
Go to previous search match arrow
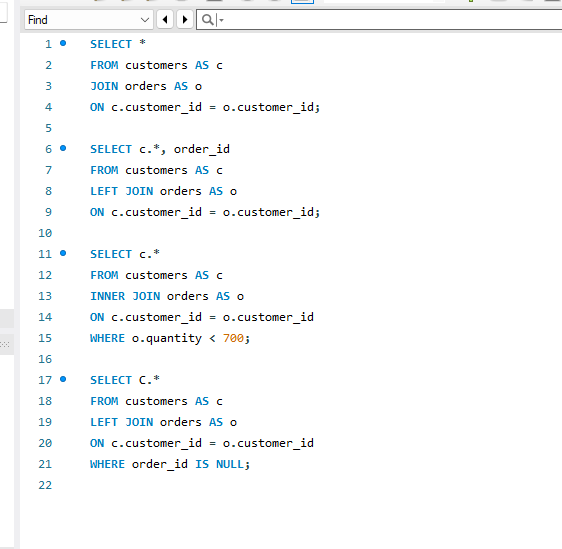tap(165, 20)
